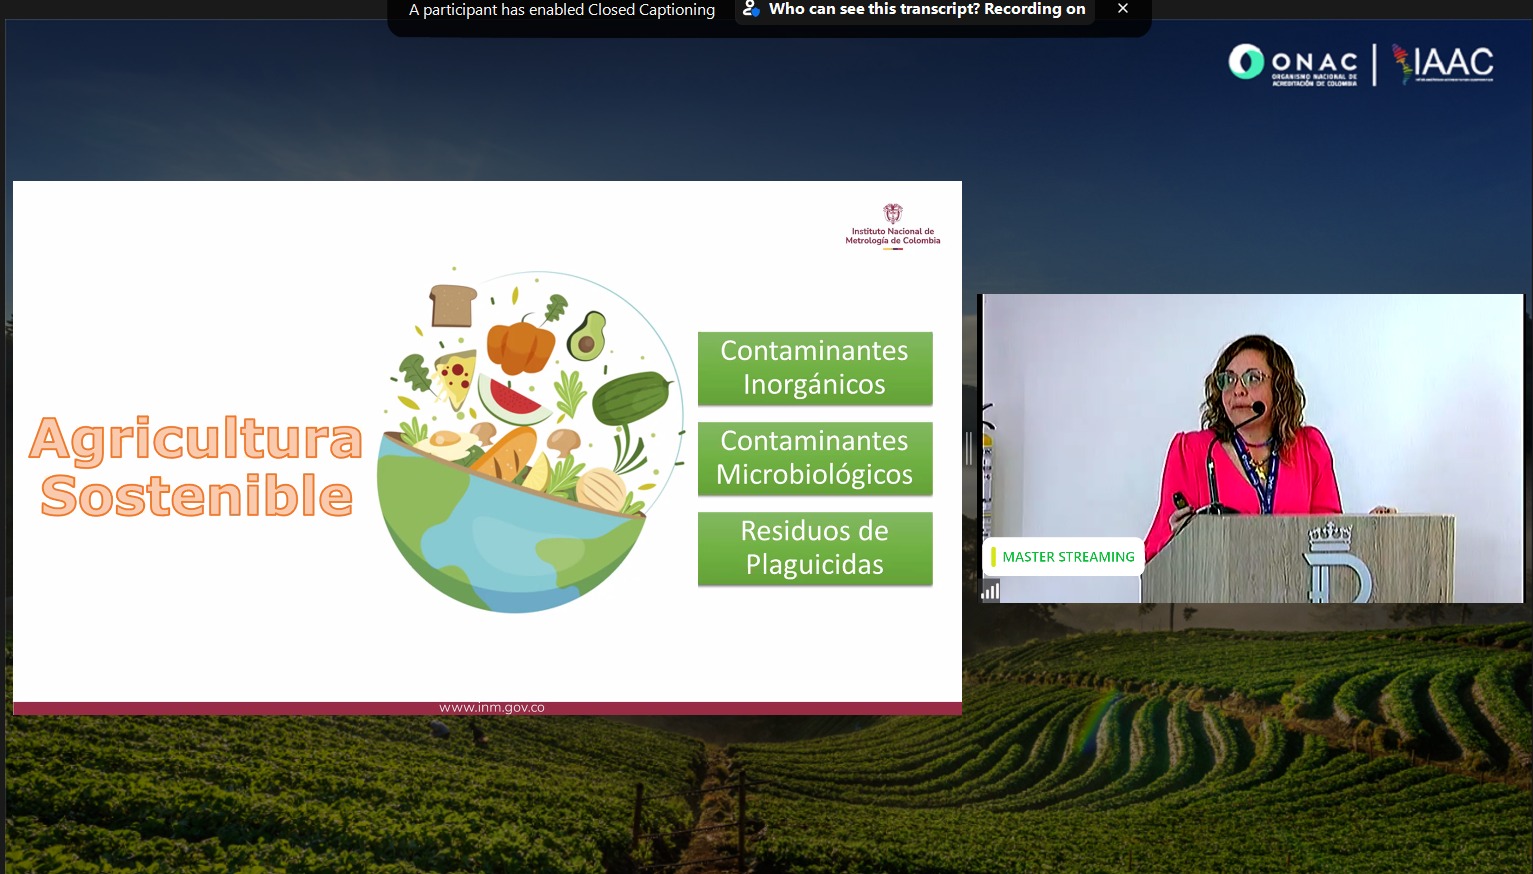Click the divider handle between slide and video

click(968, 448)
